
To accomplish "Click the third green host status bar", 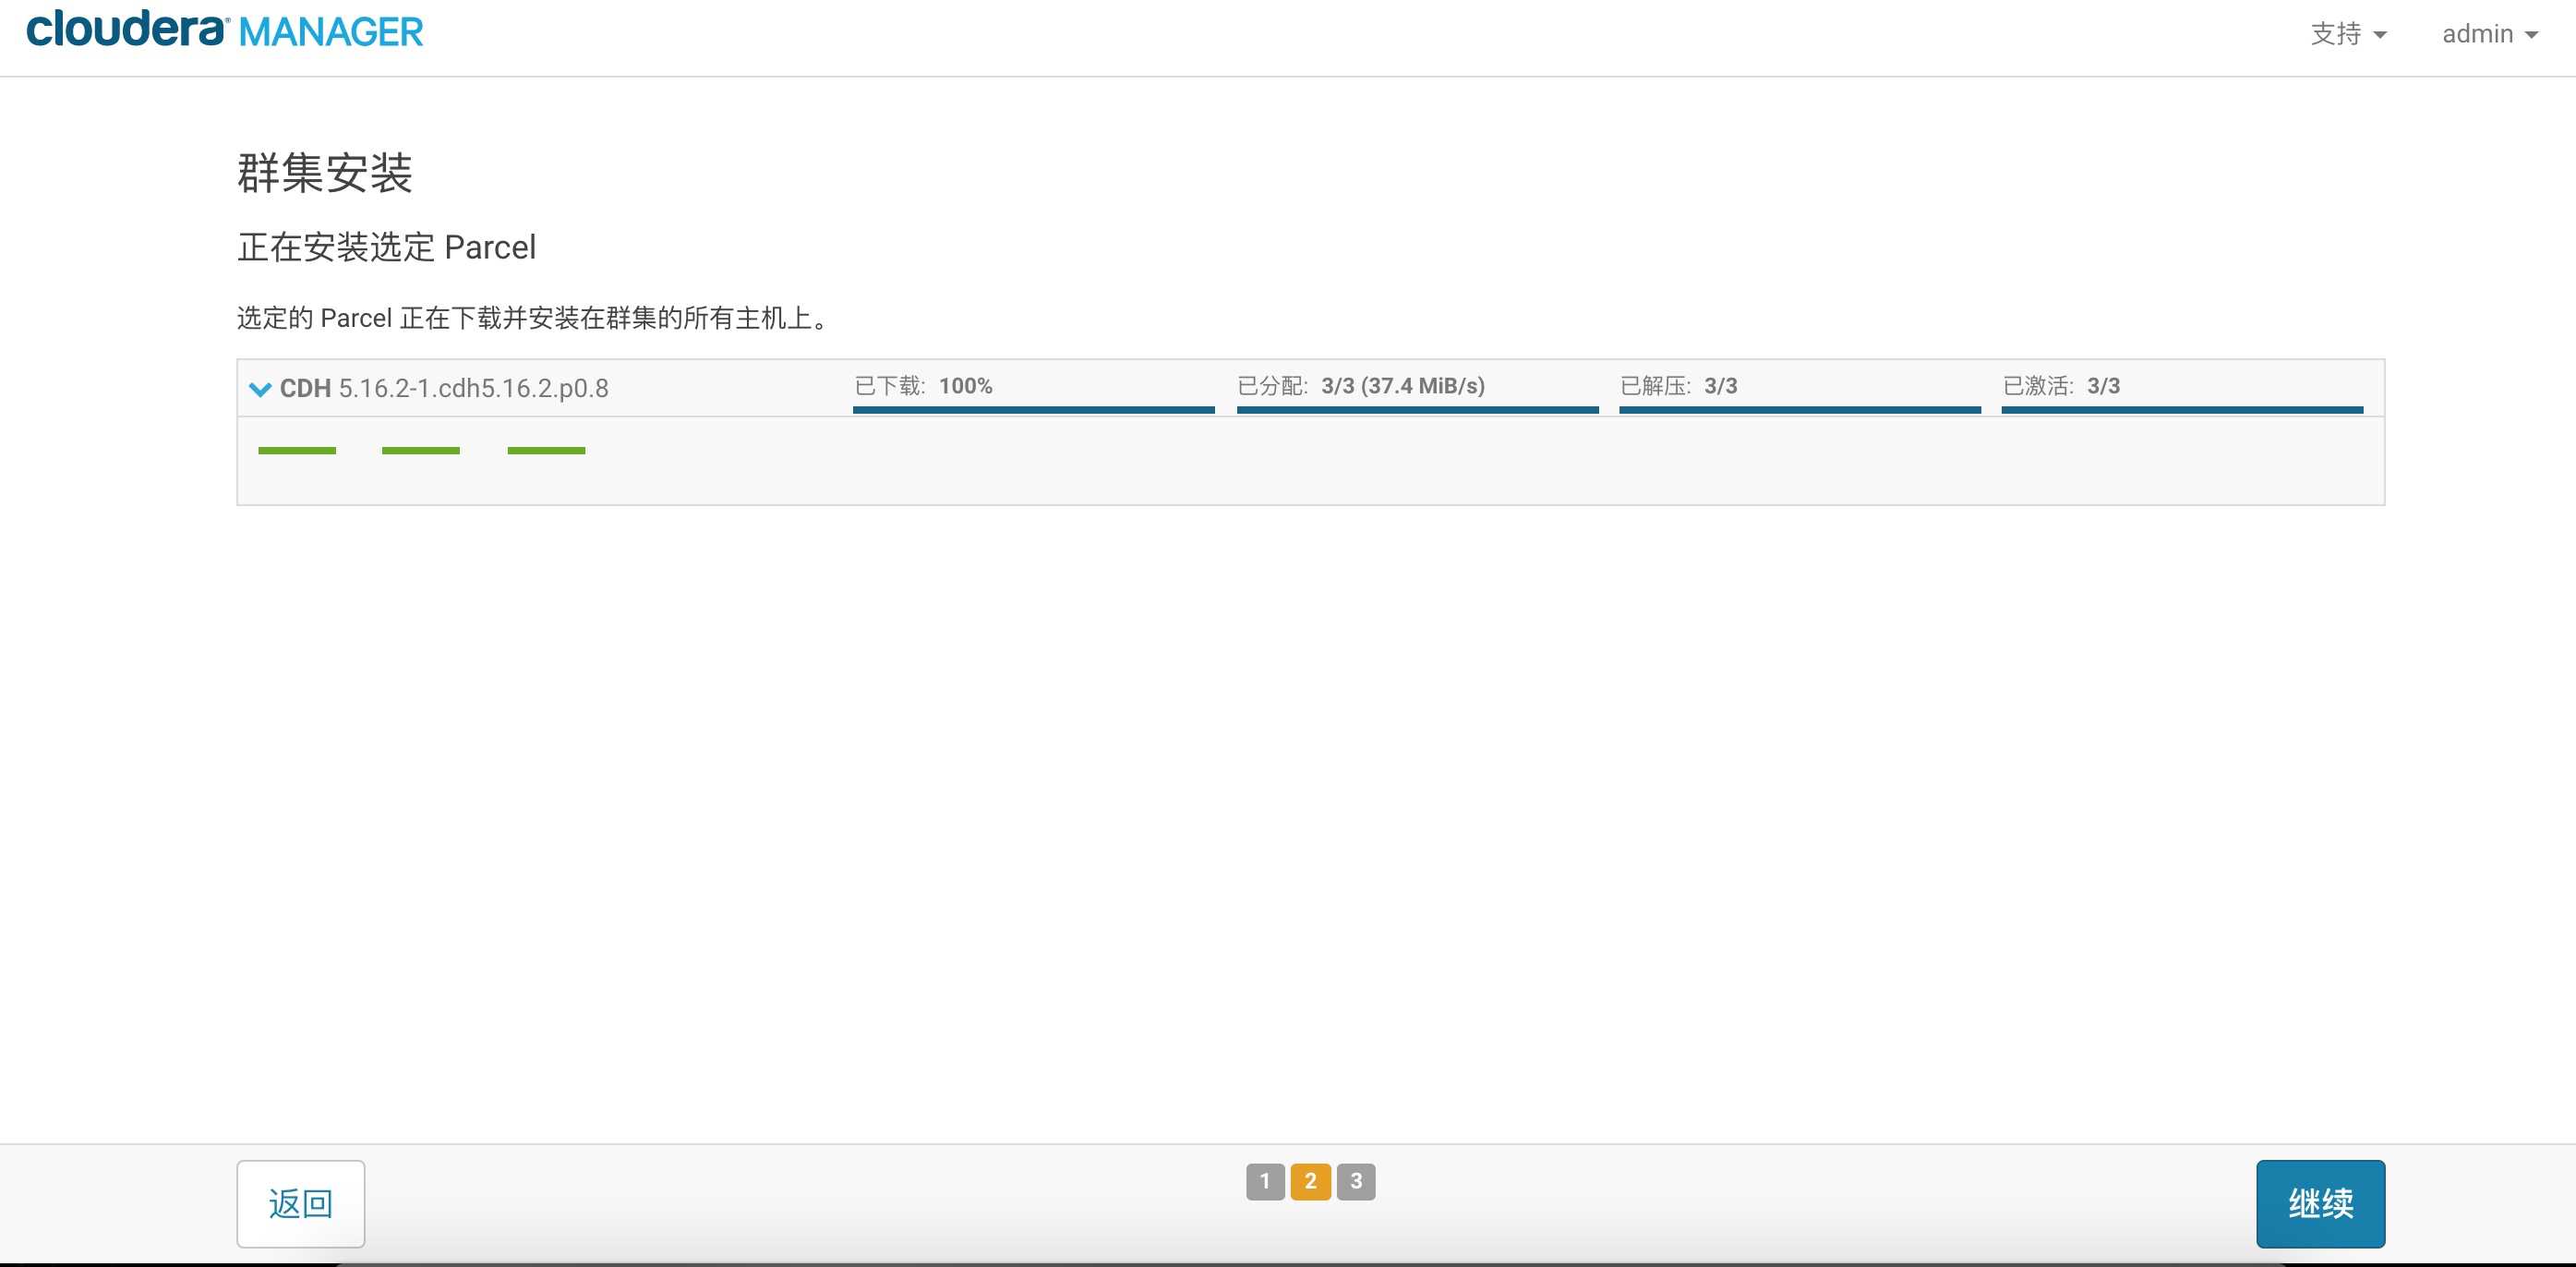I will [546, 451].
